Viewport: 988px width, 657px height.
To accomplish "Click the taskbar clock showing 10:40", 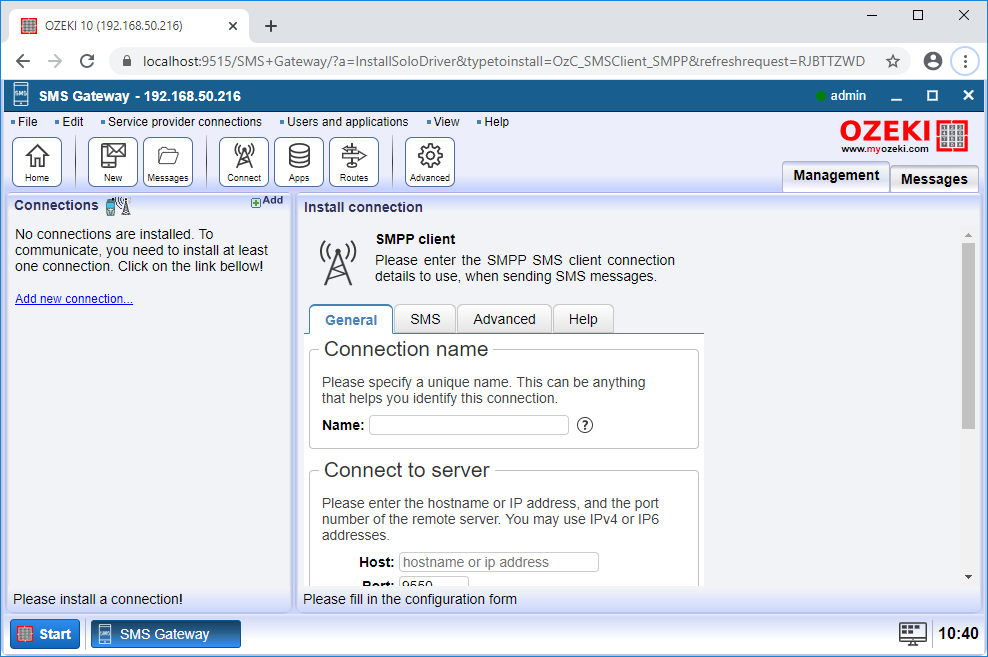I will [x=958, y=633].
